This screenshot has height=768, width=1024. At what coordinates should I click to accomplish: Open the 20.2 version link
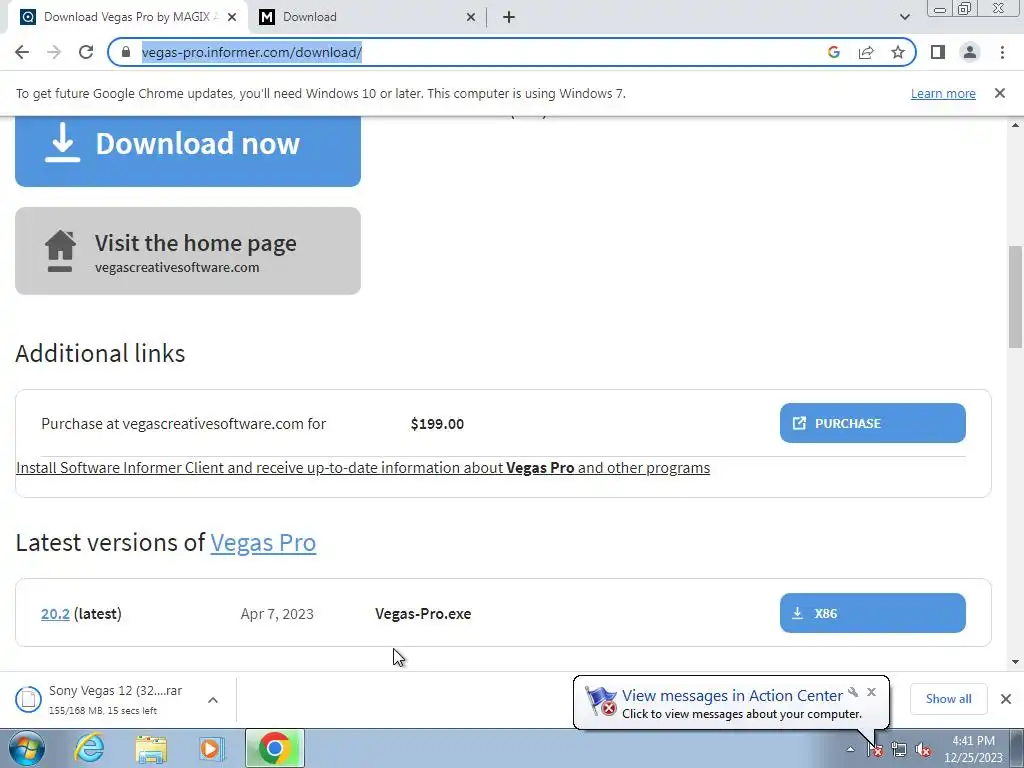pyautogui.click(x=56, y=614)
